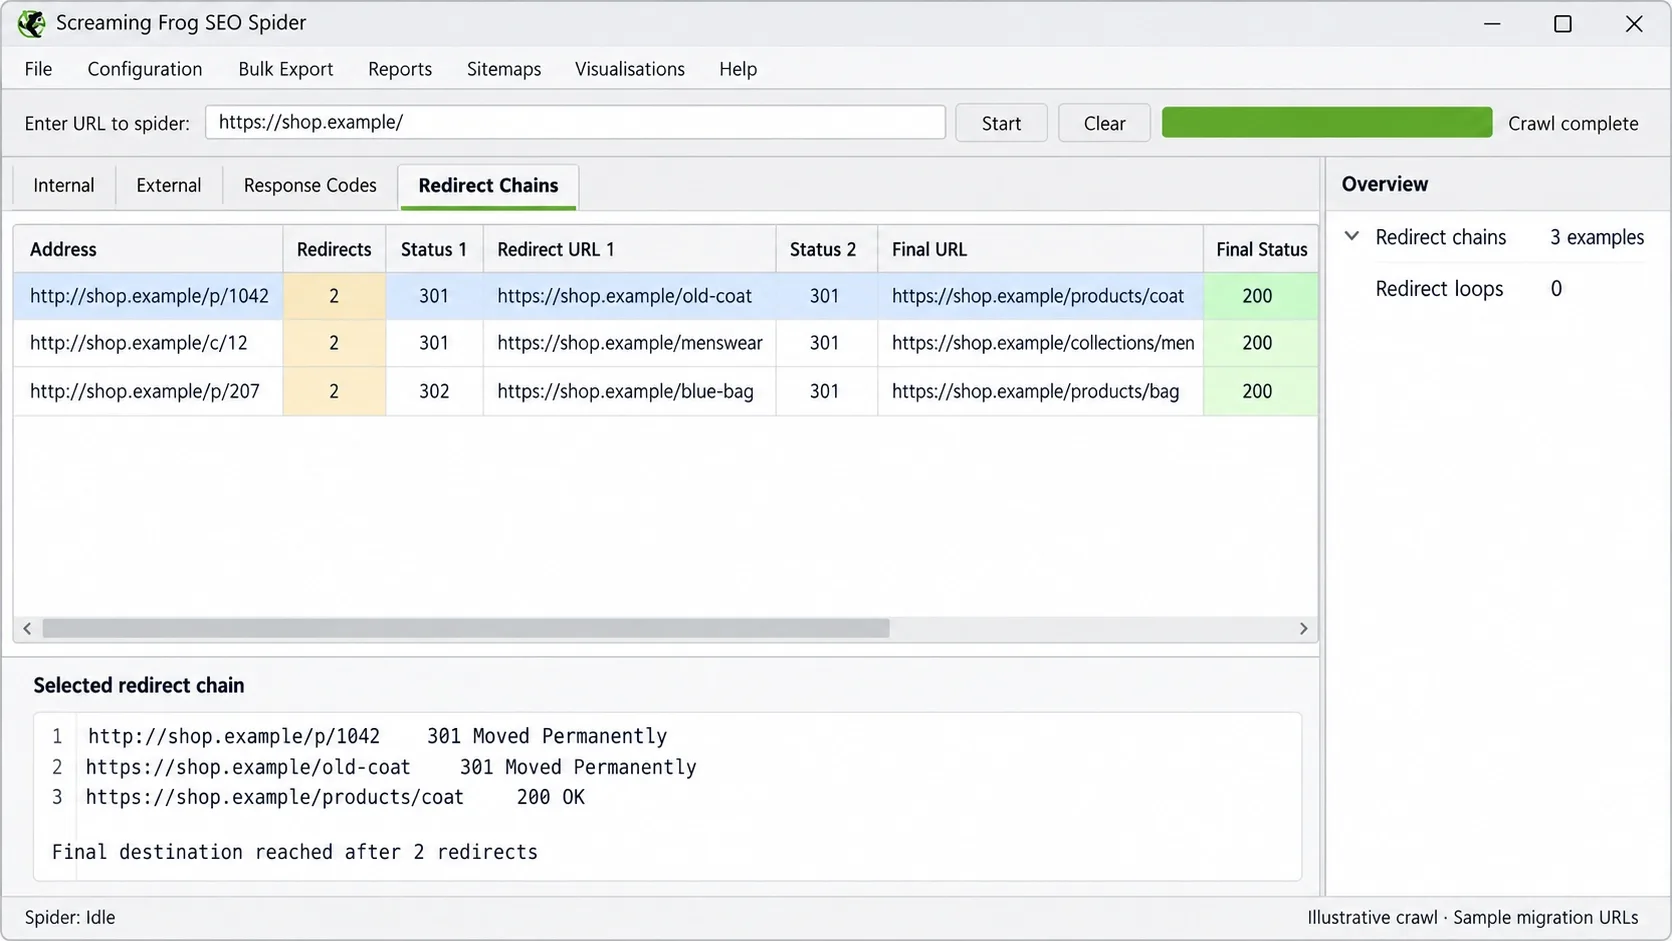Open the Help menu
The image size is (1672, 941).
click(x=738, y=69)
